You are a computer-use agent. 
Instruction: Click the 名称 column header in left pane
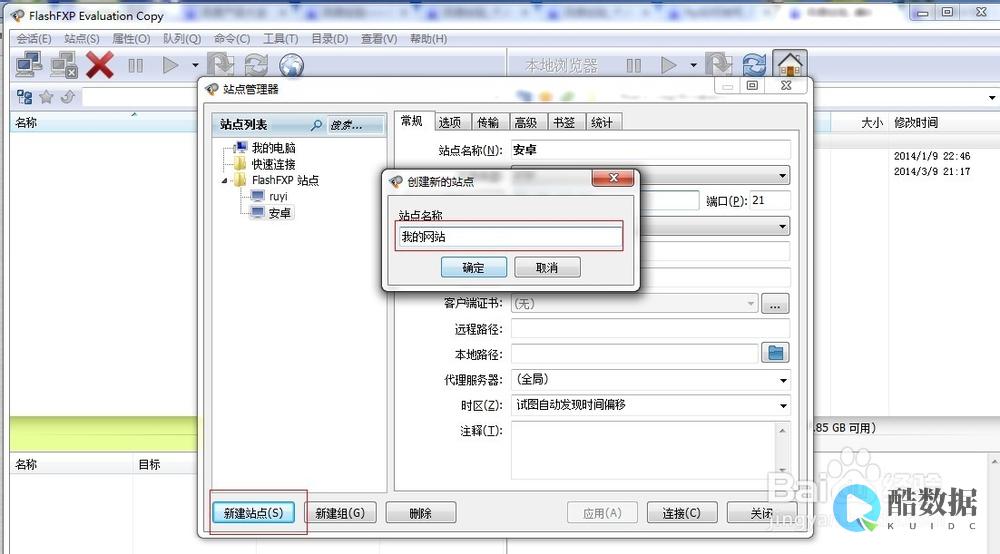(x=26, y=122)
